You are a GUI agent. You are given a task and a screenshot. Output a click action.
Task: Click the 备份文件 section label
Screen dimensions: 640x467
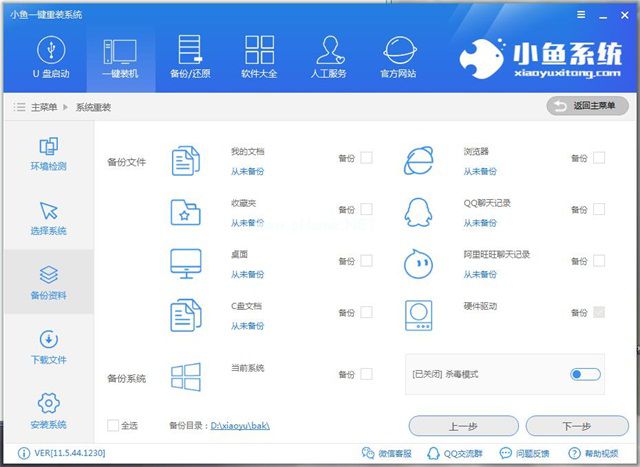click(127, 162)
